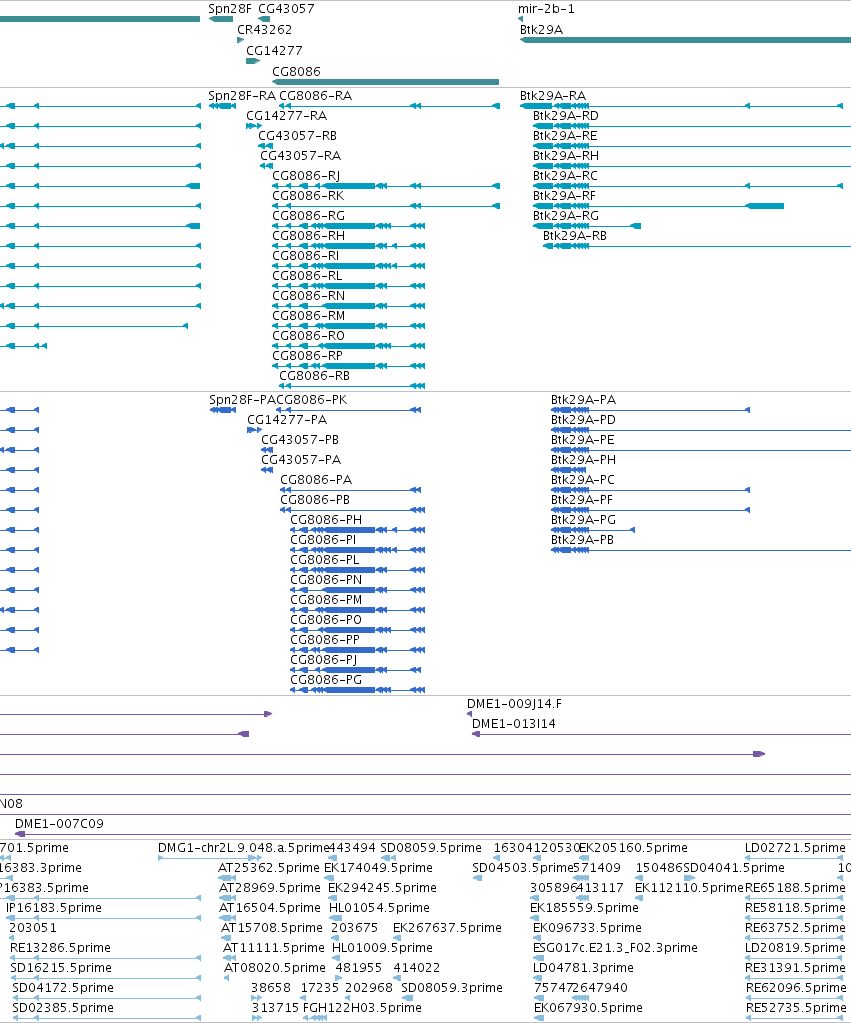This screenshot has height=1023, width=851.
Task: Click transcript Btk29A-RC
Action: (x=565, y=176)
